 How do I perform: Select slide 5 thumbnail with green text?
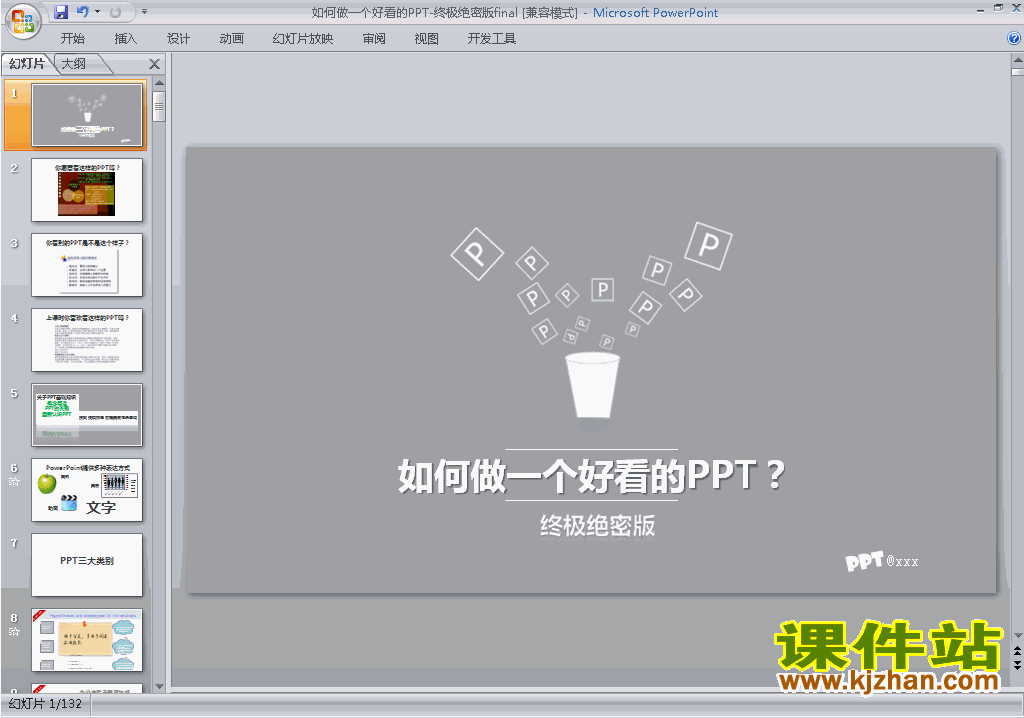[87, 415]
